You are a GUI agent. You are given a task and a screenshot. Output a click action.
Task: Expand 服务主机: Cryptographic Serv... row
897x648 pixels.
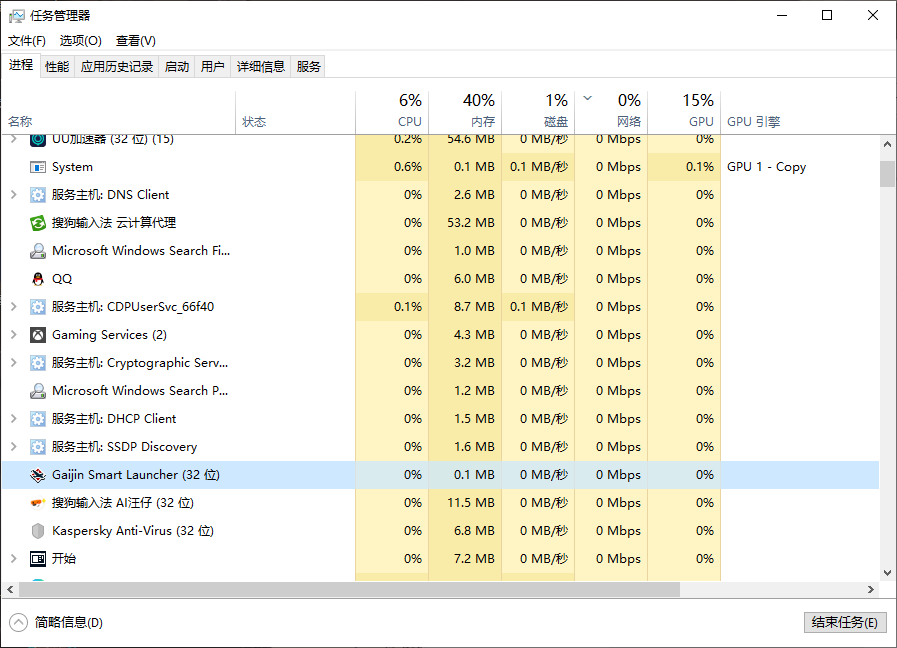point(14,363)
